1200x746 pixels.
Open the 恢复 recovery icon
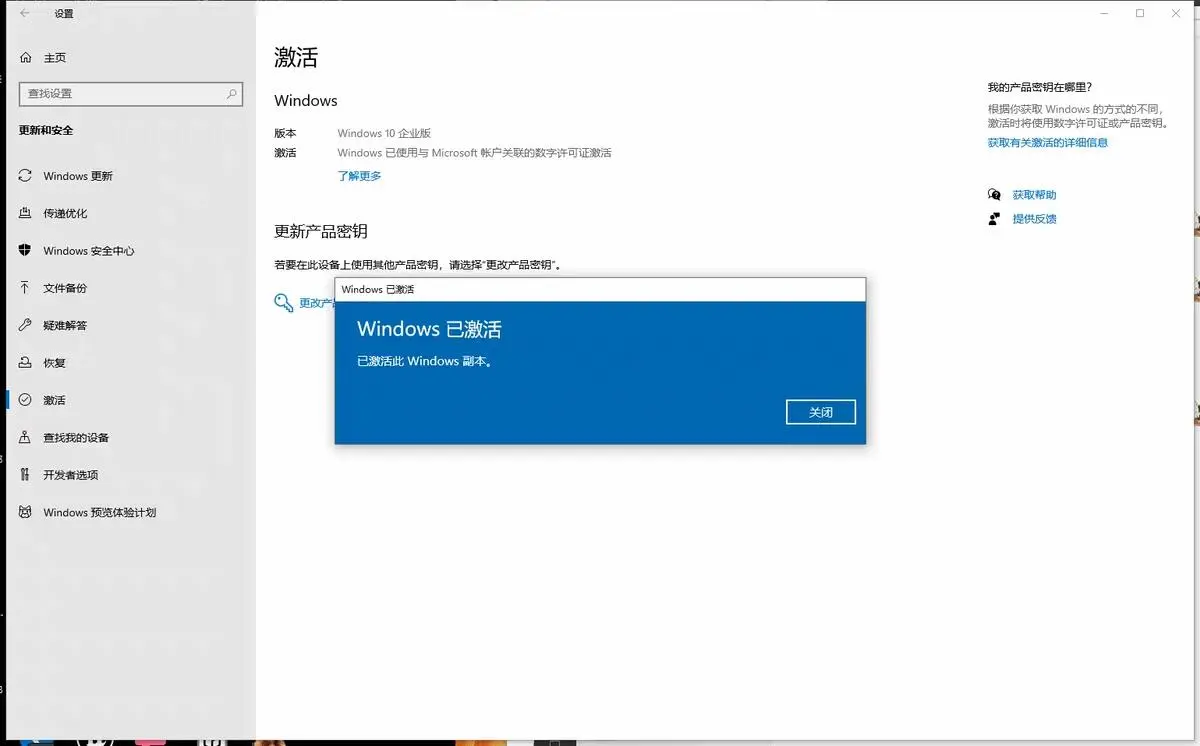coord(25,362)
